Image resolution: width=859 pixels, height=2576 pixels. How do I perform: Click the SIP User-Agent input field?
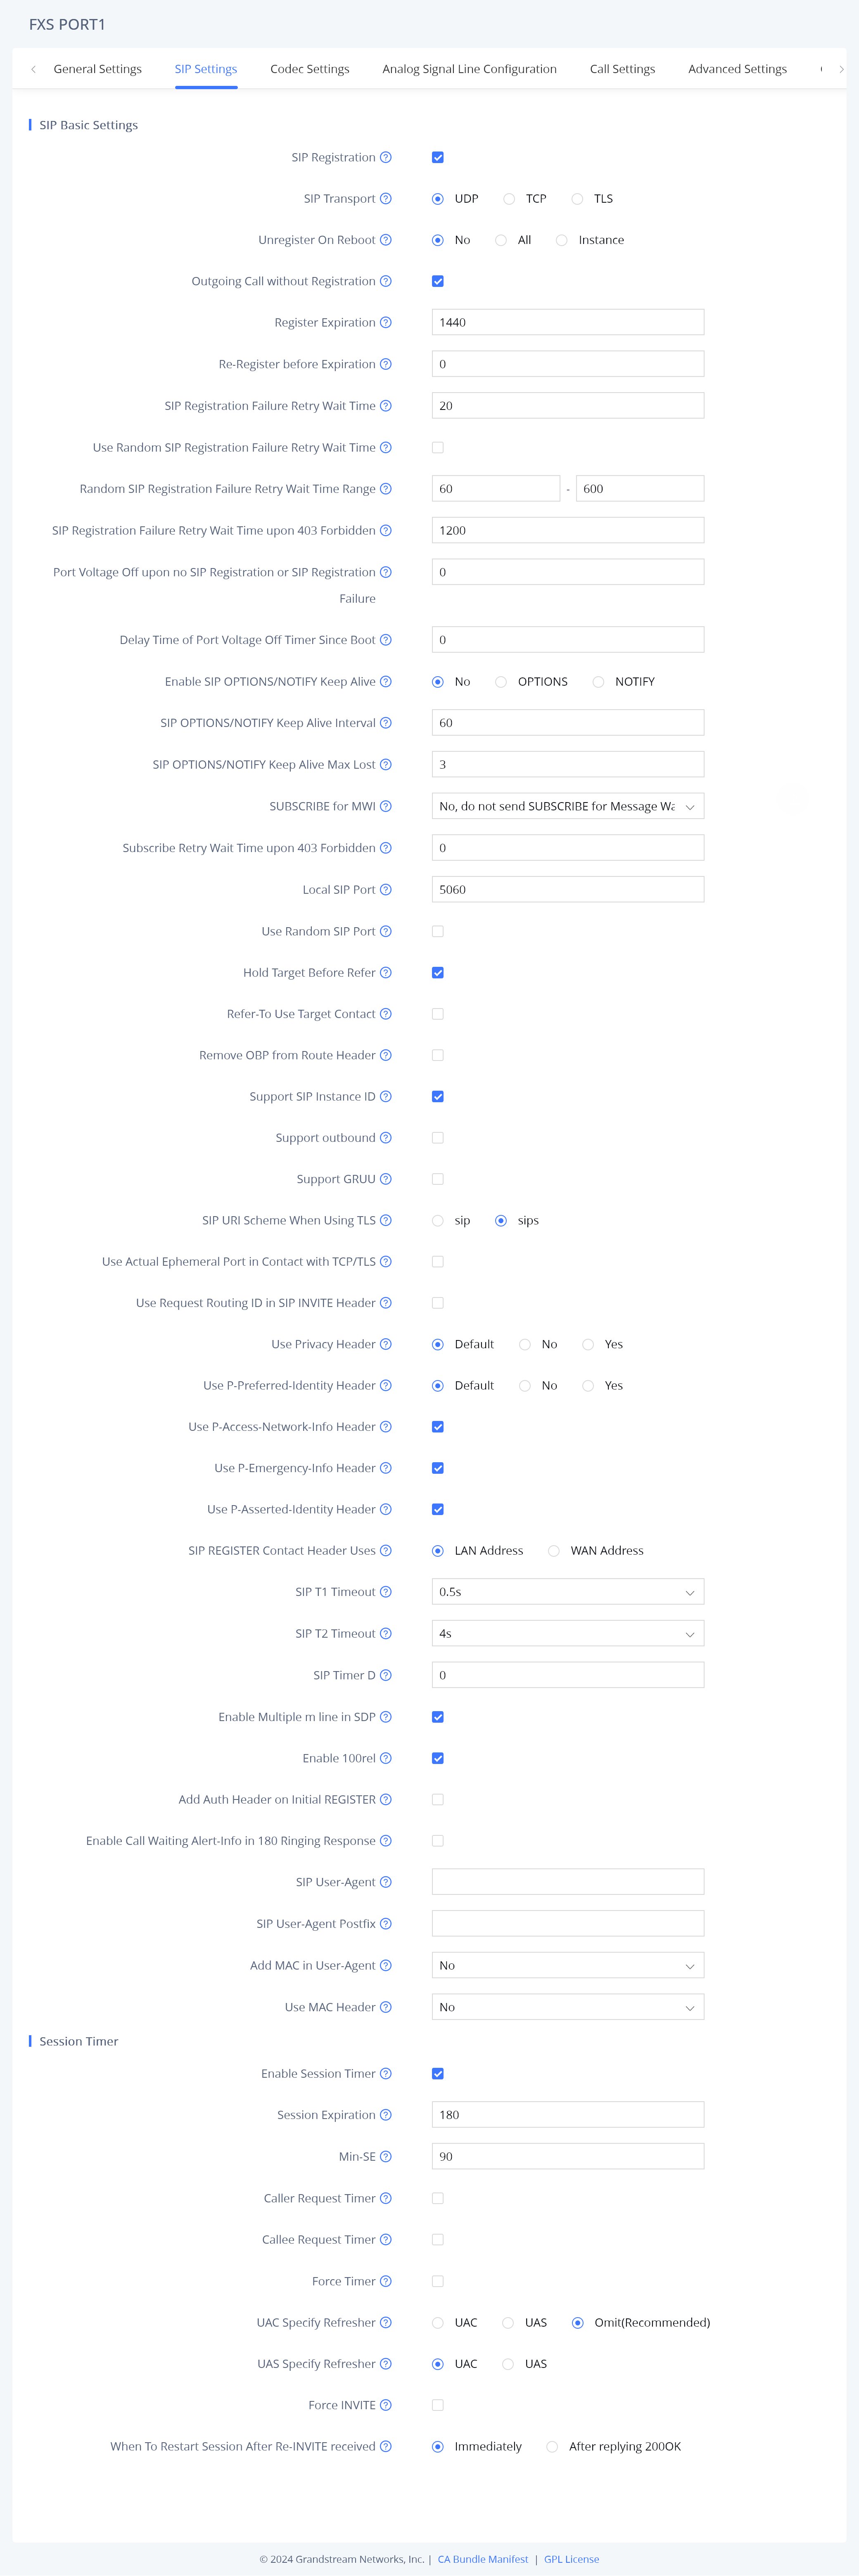(x=567, y=1882)
